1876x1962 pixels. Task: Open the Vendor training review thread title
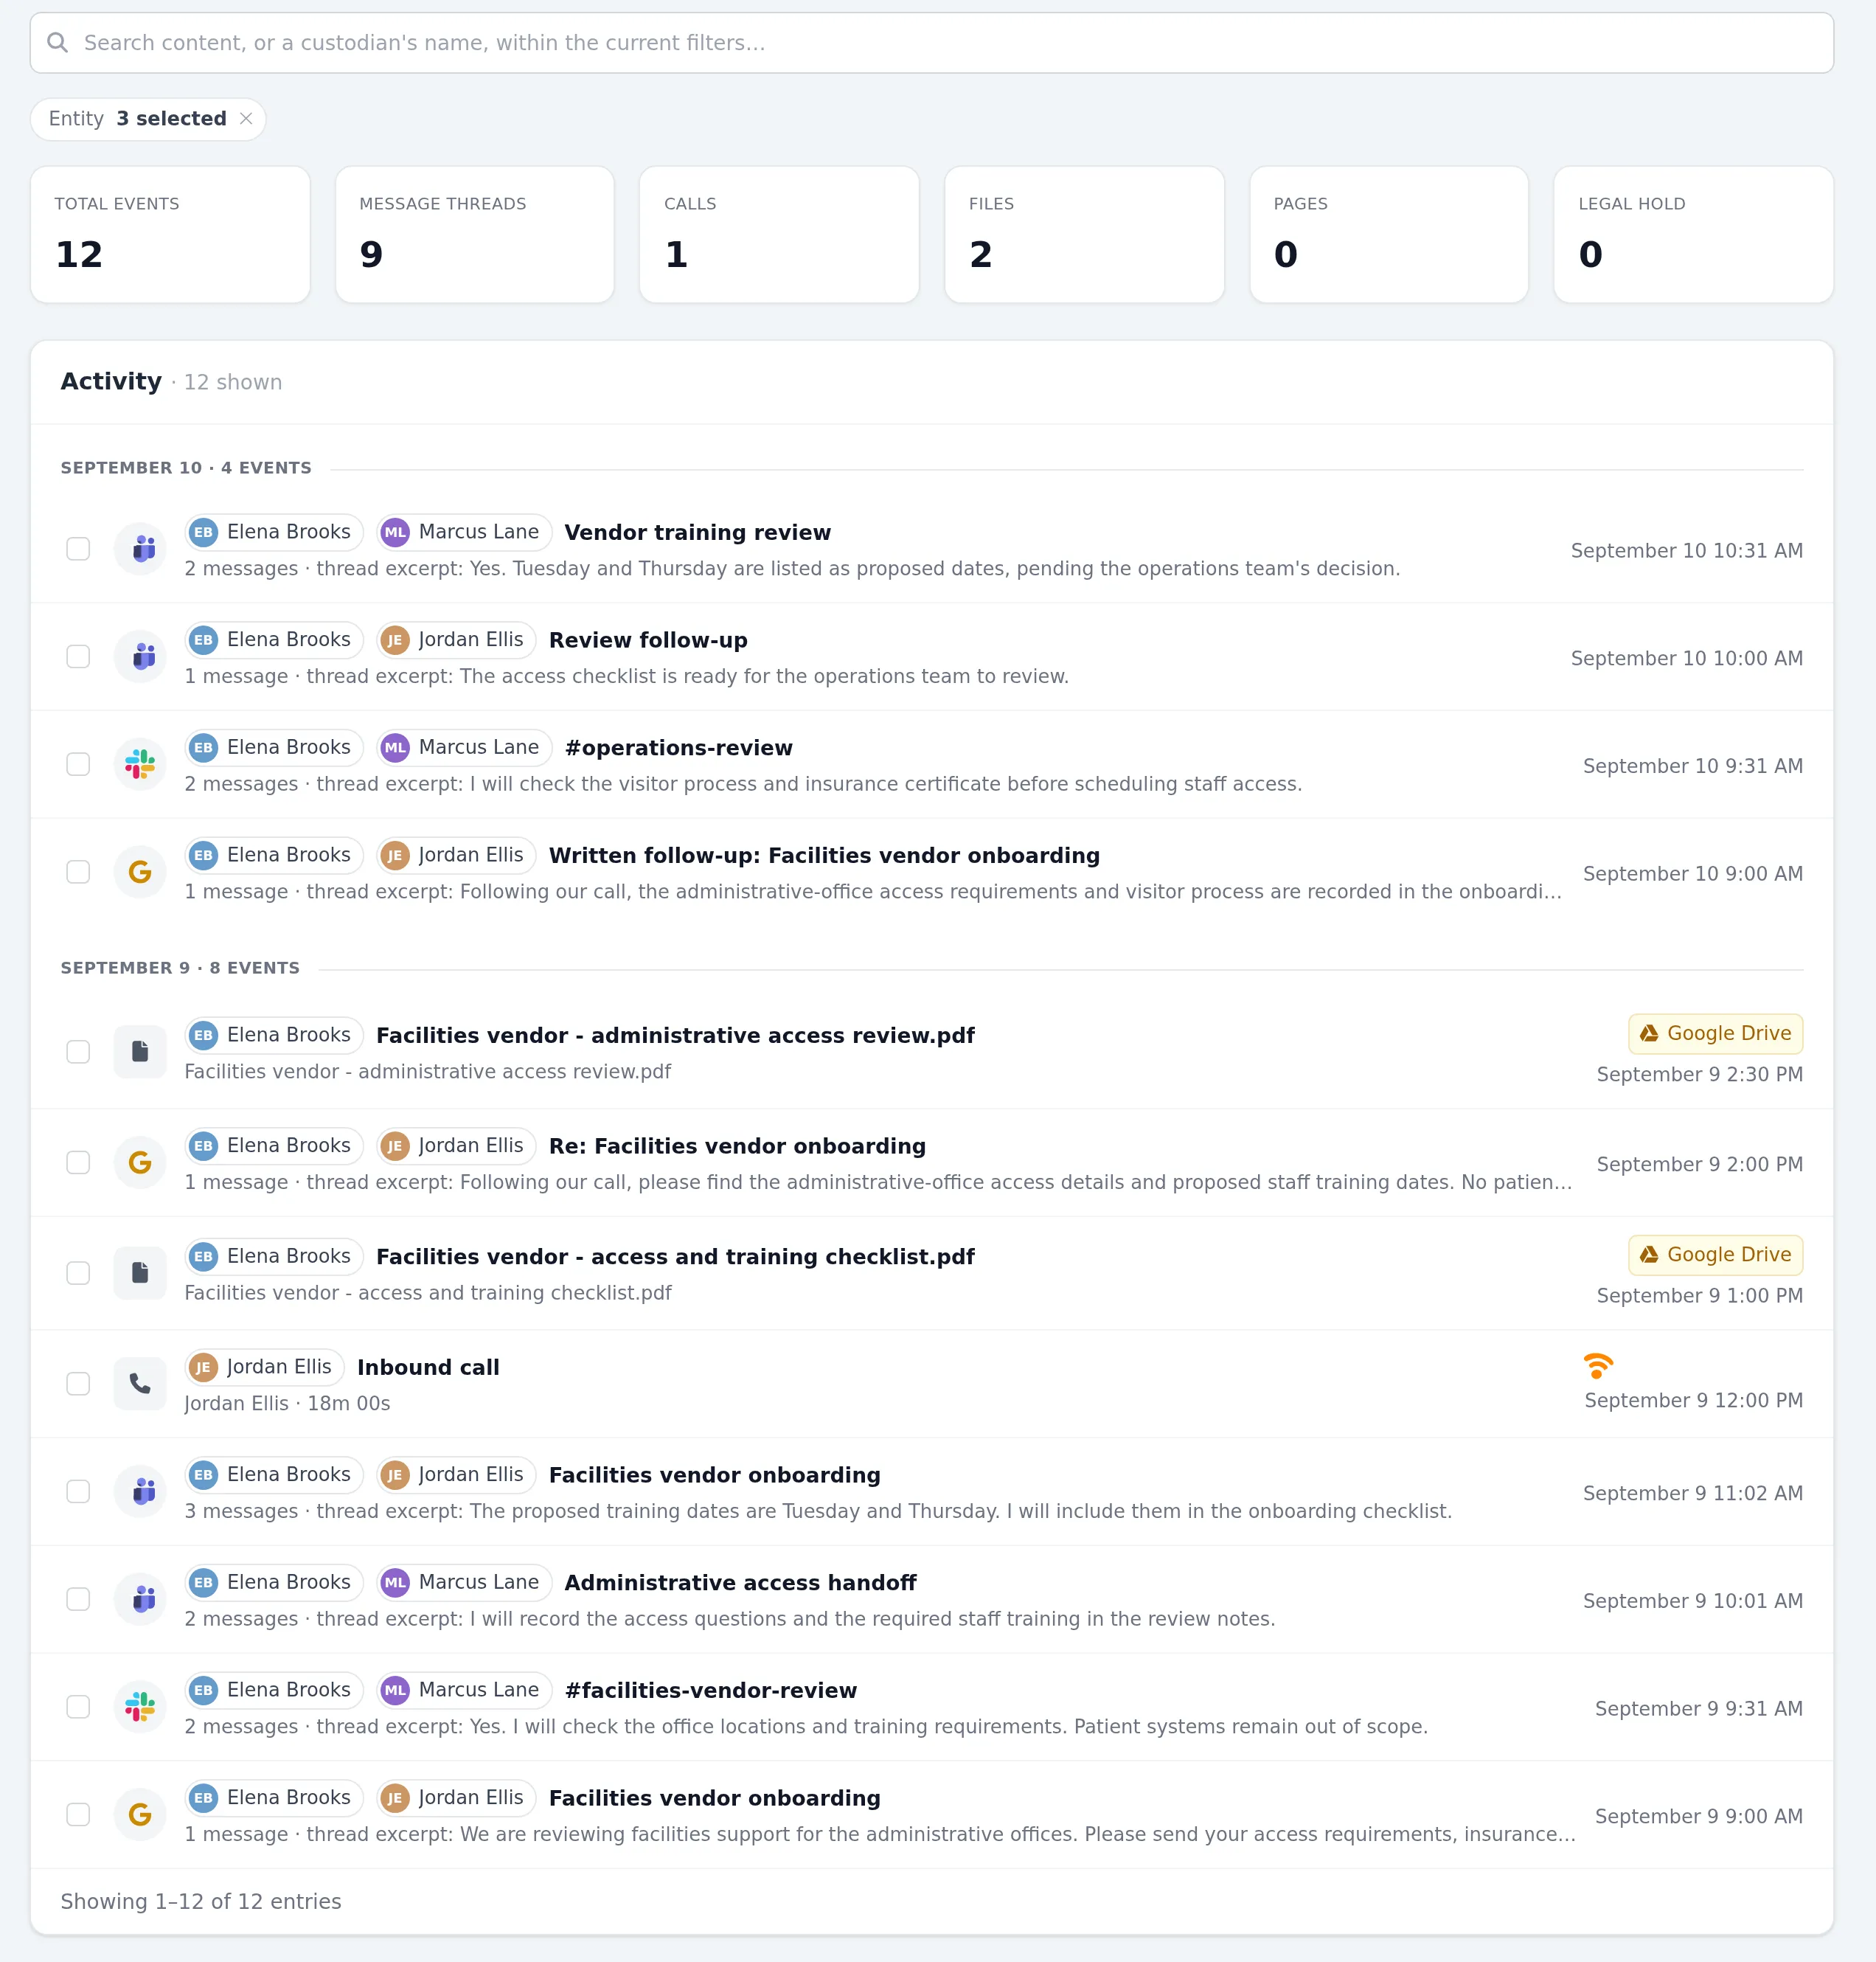(697, 533)
